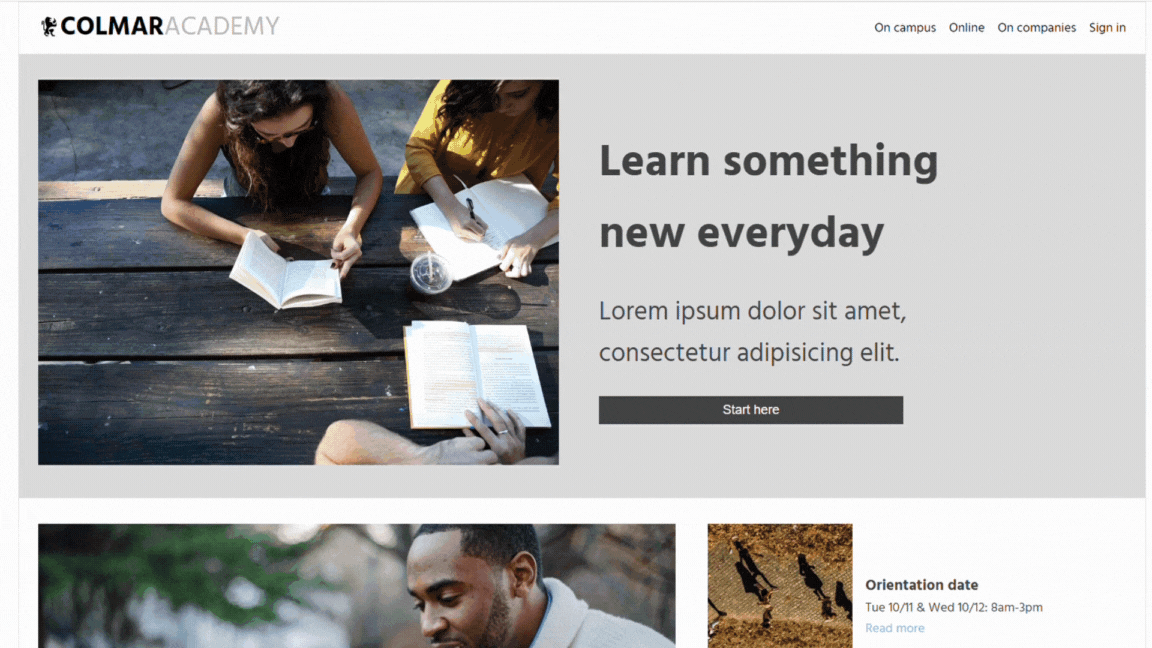Click the woman in yellow shirt in photo
This screenshot has height=648, width=1152.
click(481, 140)
